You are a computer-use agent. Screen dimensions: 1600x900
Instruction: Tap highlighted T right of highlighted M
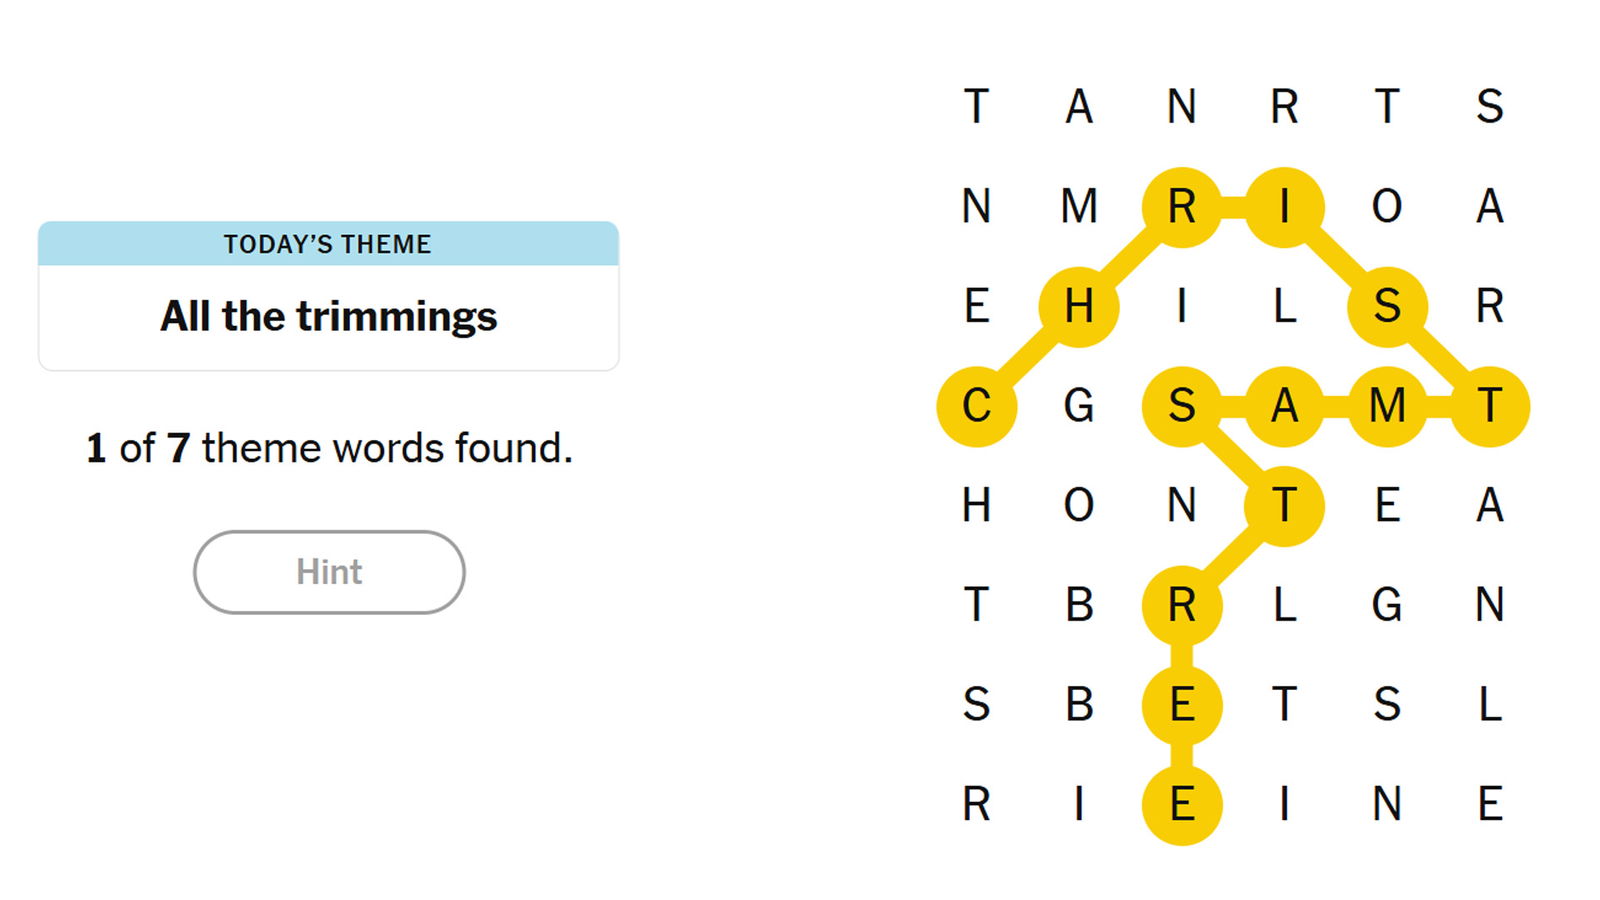(1490, 406)
